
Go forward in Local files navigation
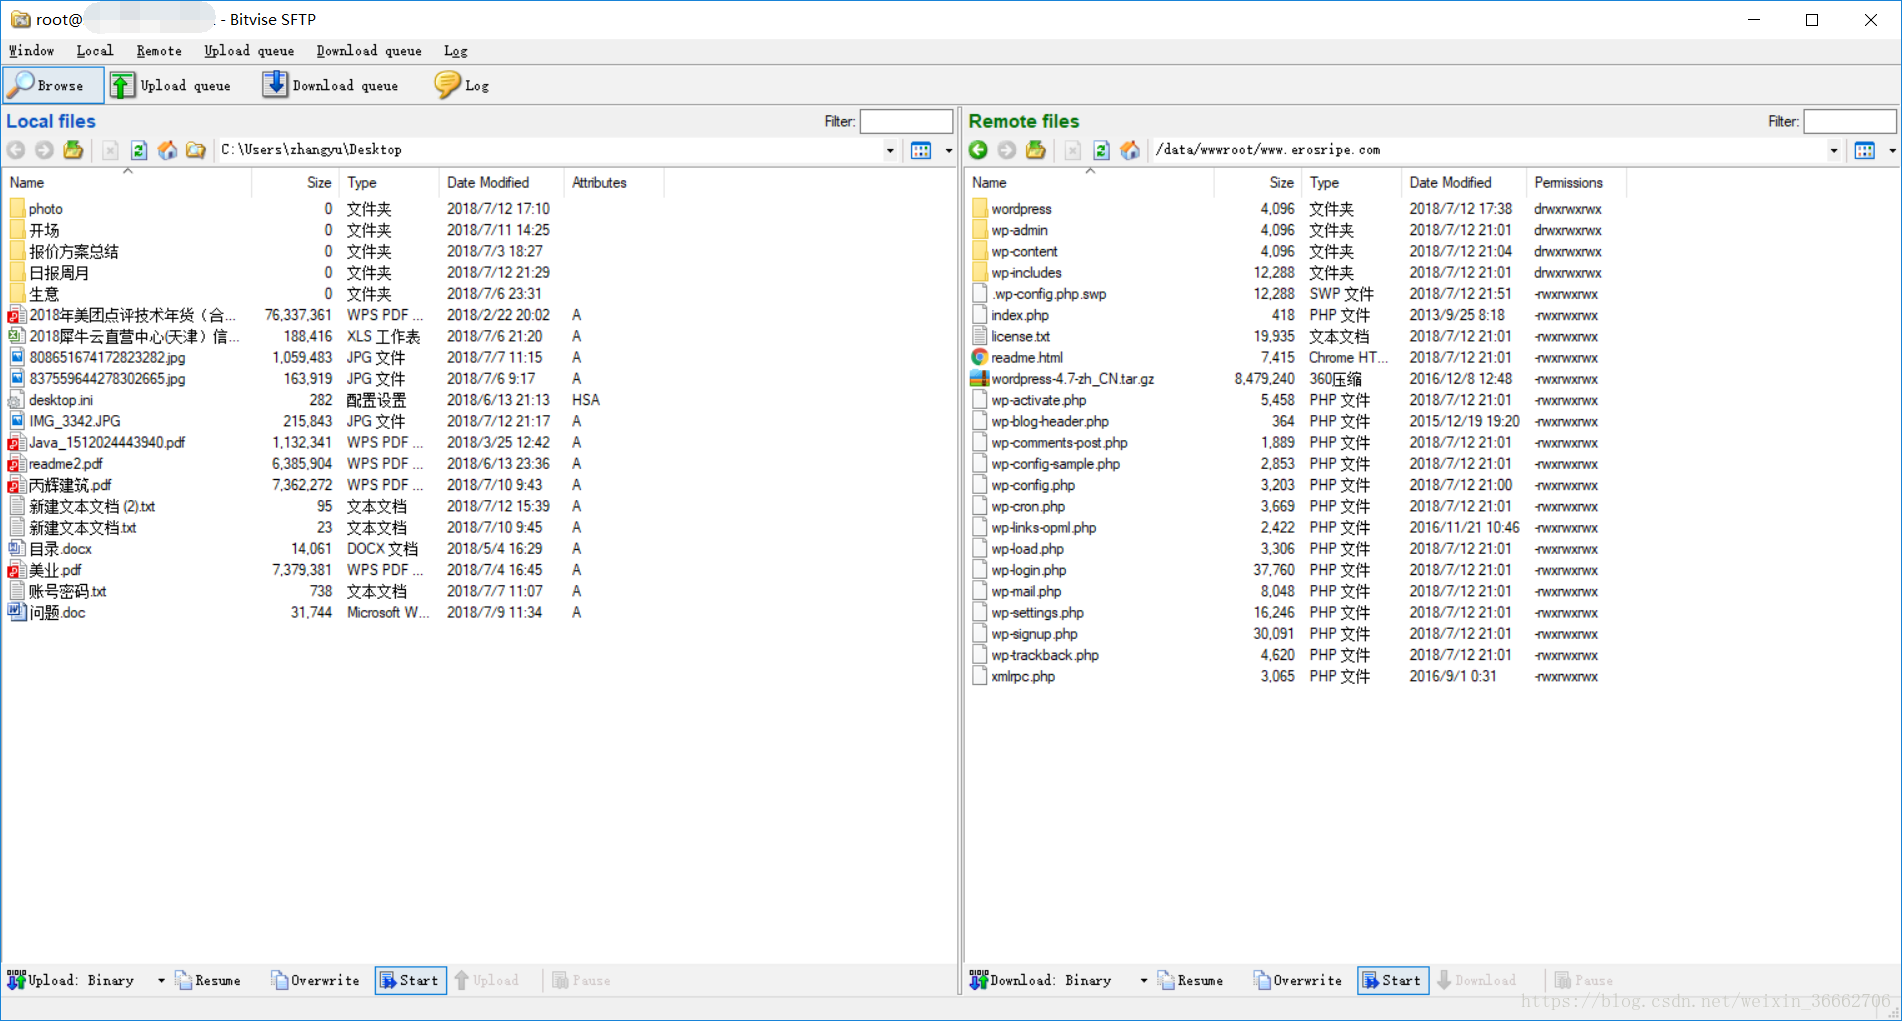coord(44,150)
